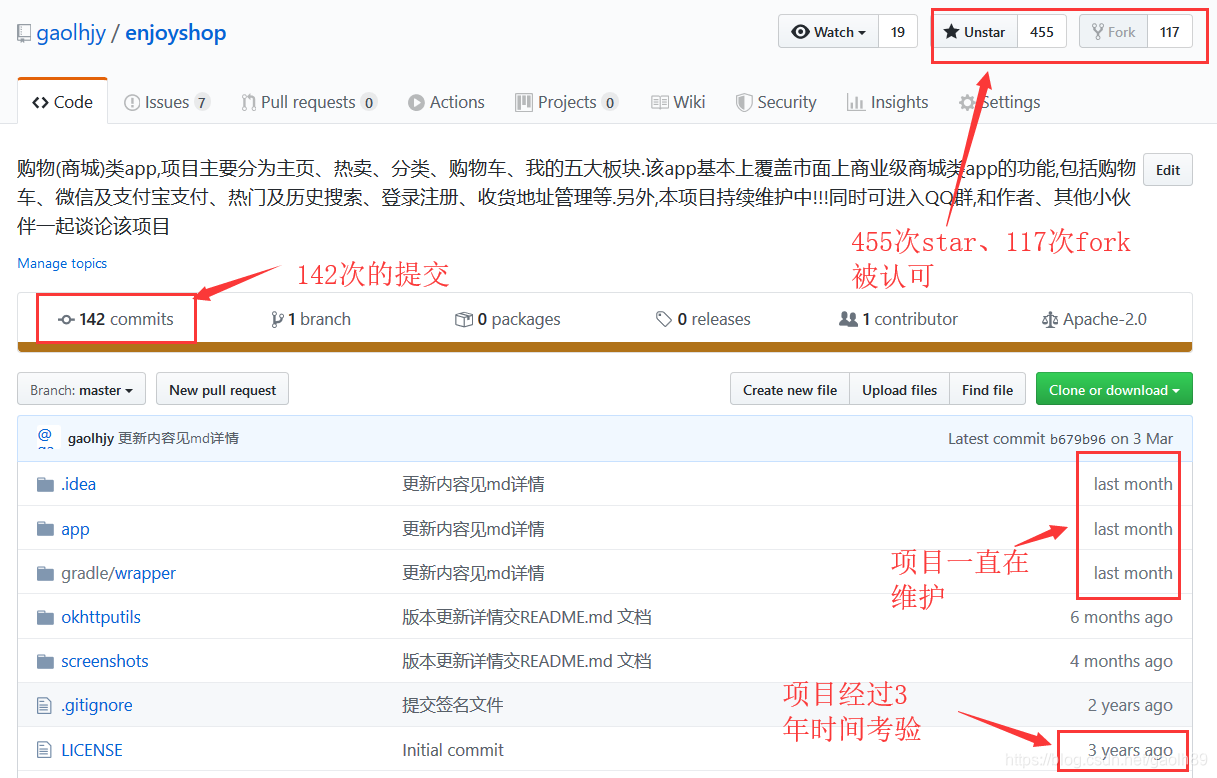This screenshot has width=1217, height=778.
Task: Open the okhttputils commit message 版本更新详情交README.md 文档
Action: click(527, 617)
